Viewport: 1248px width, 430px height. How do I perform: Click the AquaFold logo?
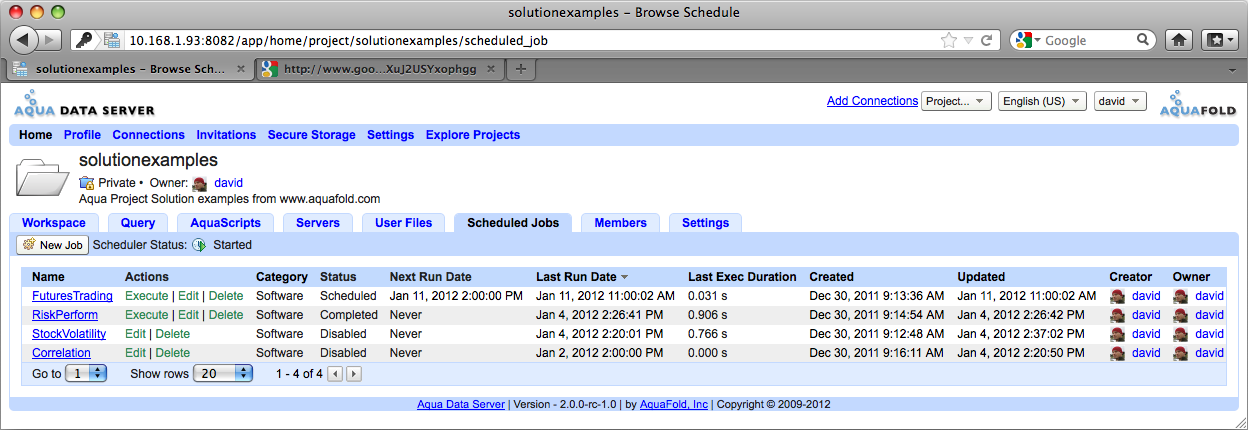(x=1198, y=105)
